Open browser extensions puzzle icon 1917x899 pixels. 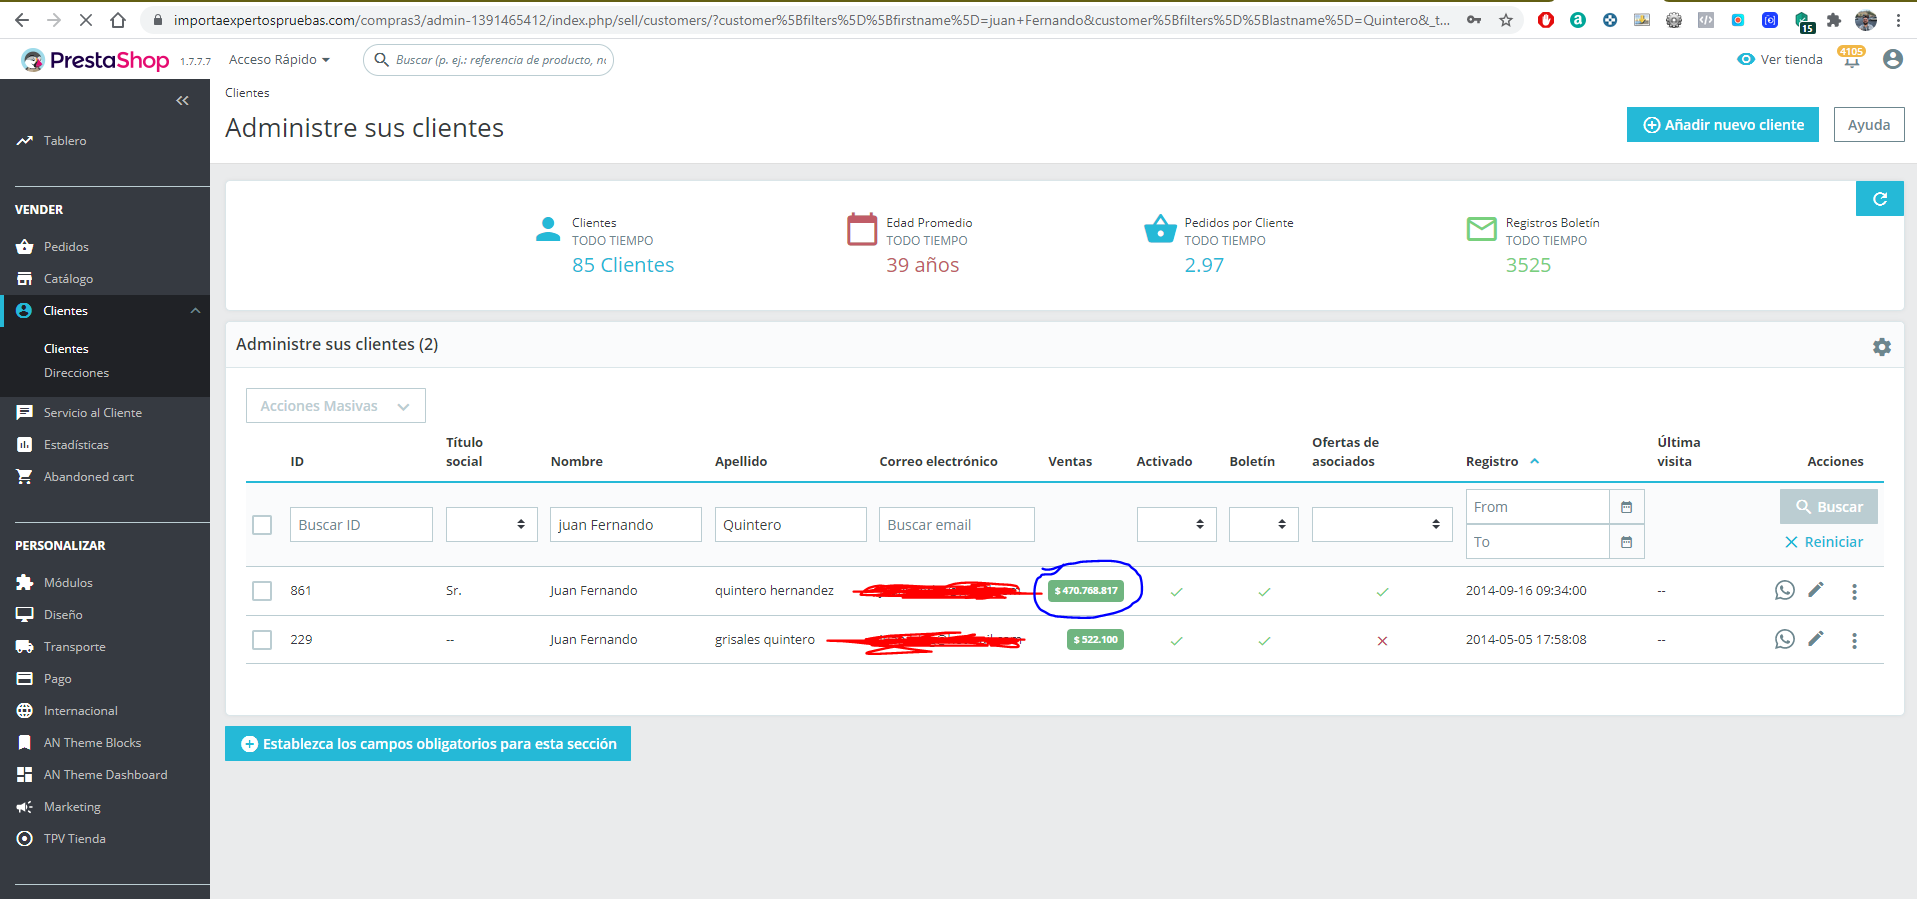[x=1834, y=20]
